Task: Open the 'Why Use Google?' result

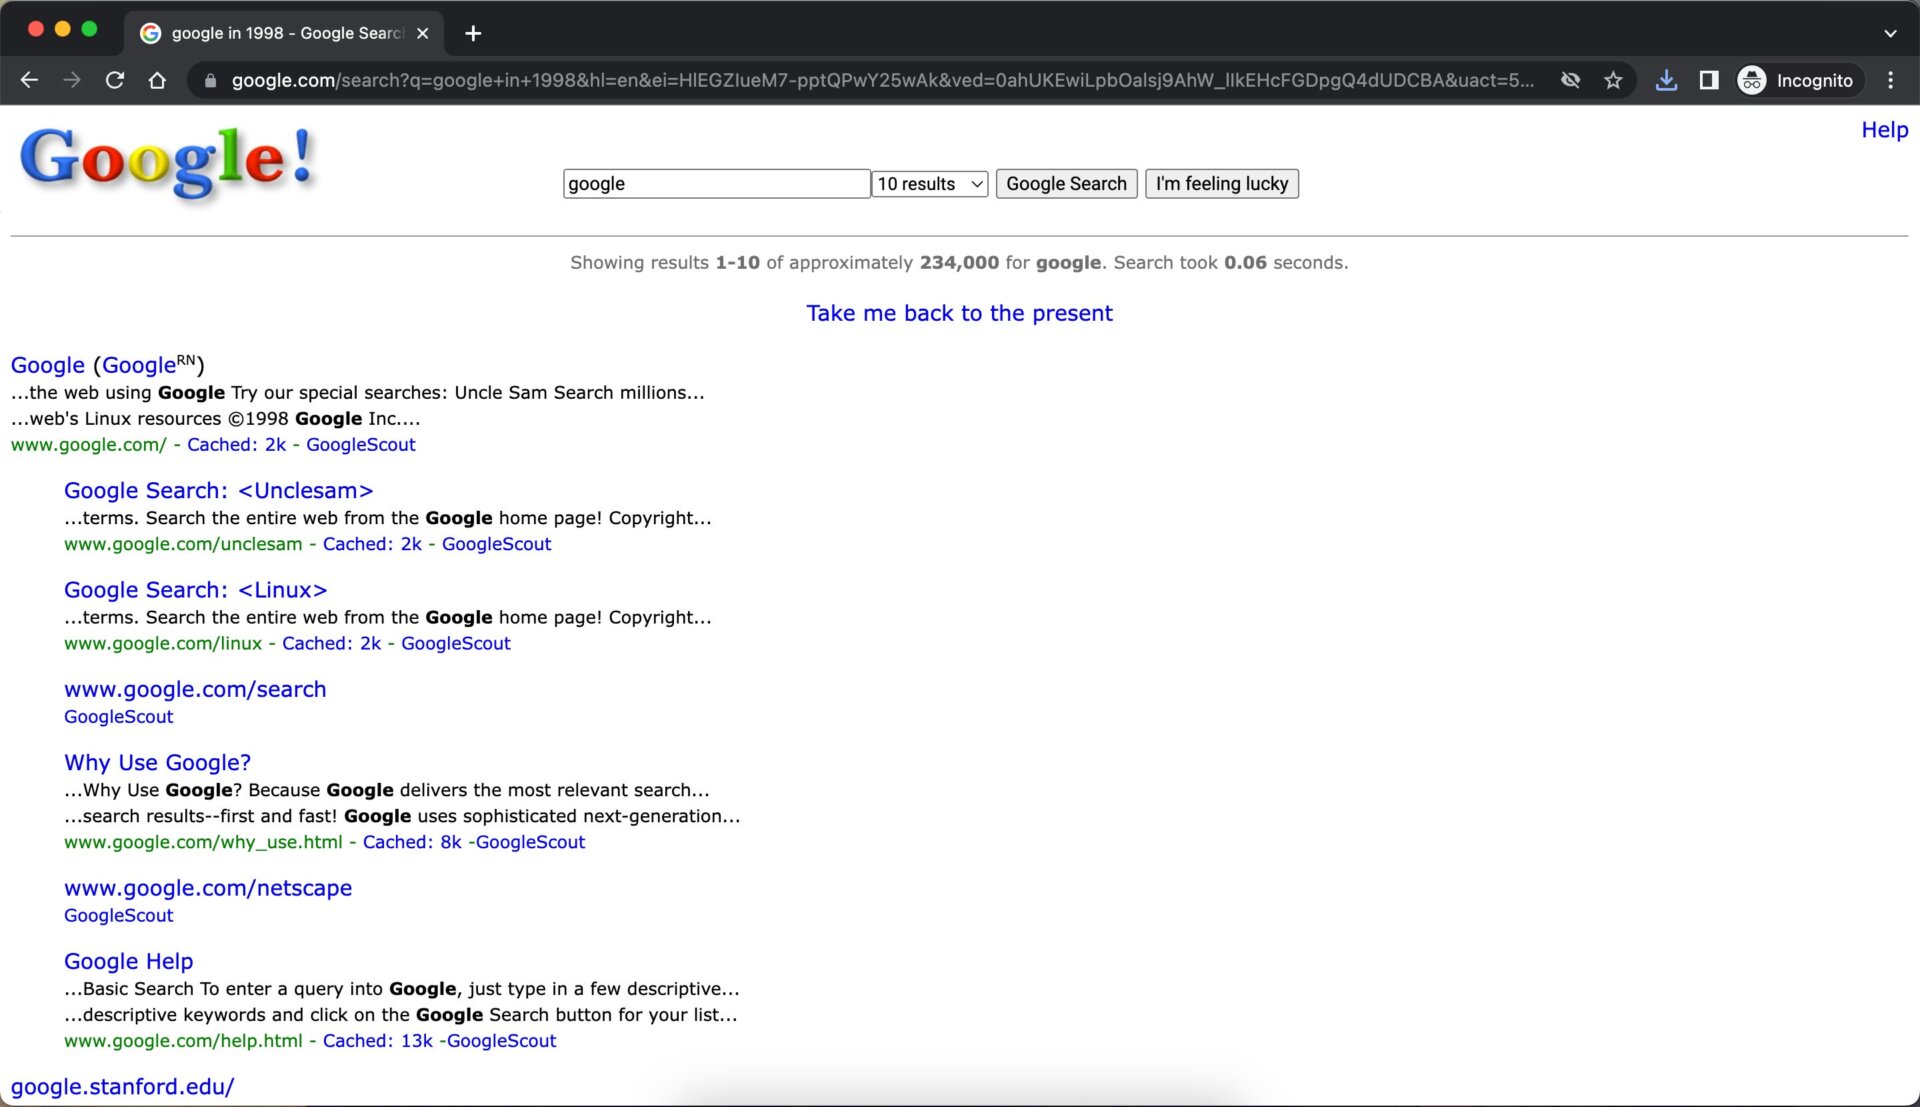Action: pos(157,762)
